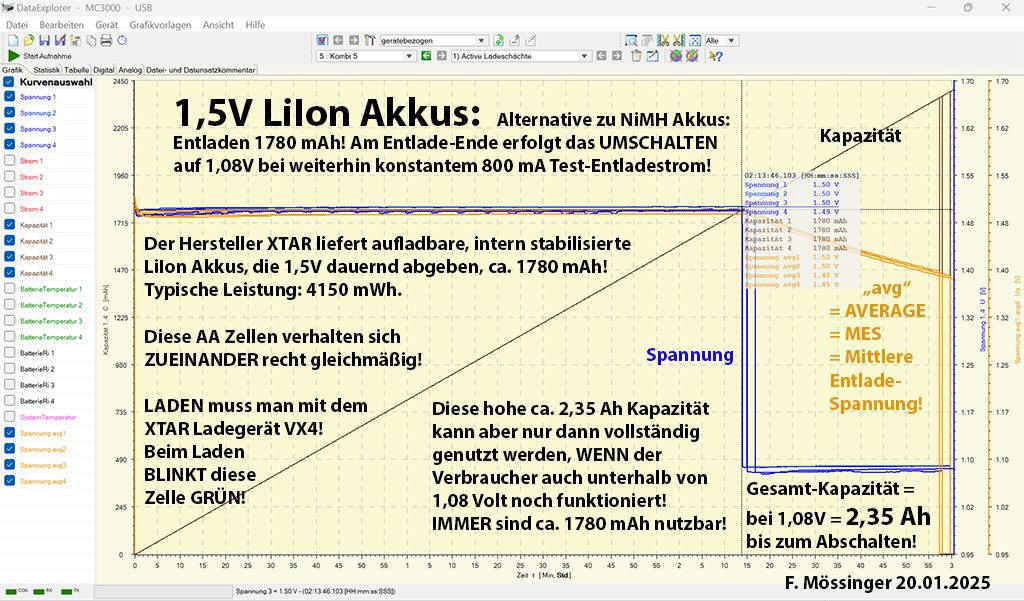Uncheck the Spannung 1 curve checkbox
The image size is (1024, 601).
click(x=10, y=97)
